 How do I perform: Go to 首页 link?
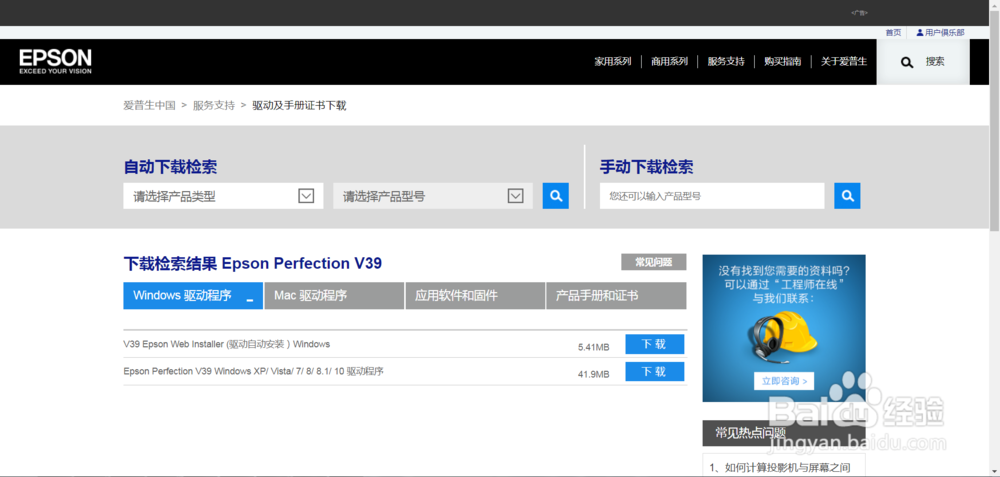pos(893,33)
